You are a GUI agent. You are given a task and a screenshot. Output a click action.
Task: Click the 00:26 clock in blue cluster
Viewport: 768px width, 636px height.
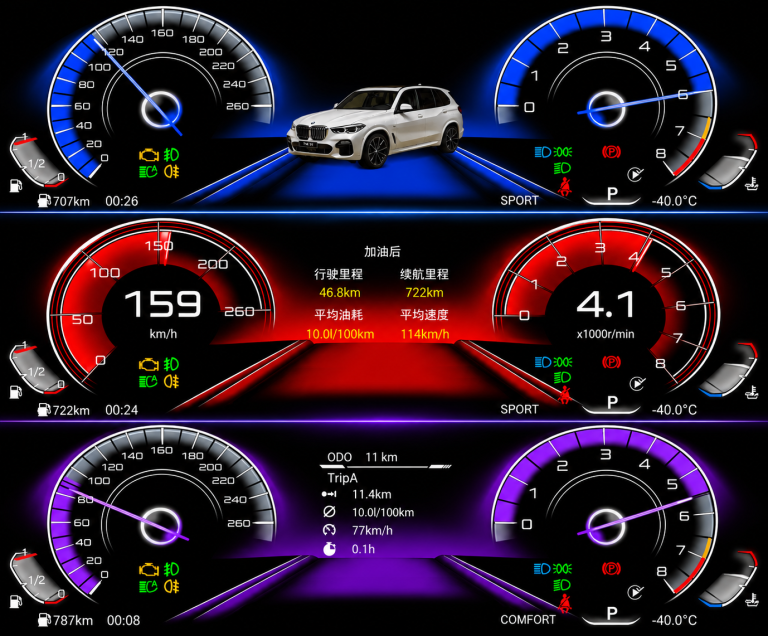[x=121, y=201]
